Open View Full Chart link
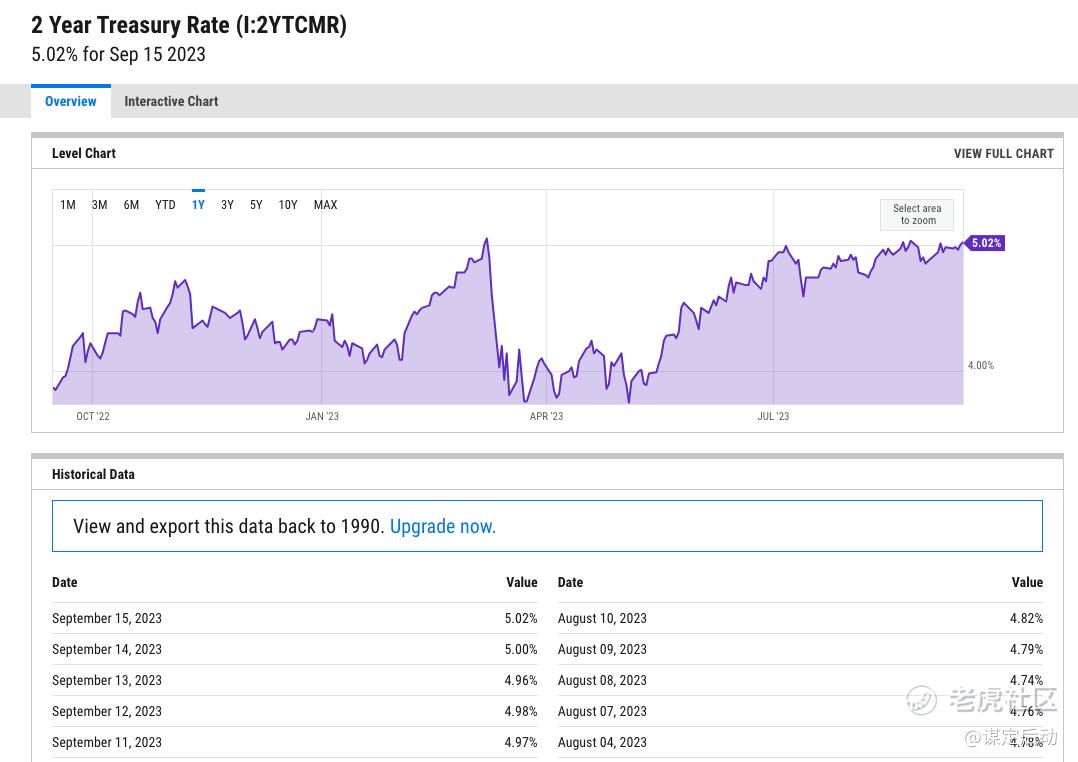 [1003, 154]
